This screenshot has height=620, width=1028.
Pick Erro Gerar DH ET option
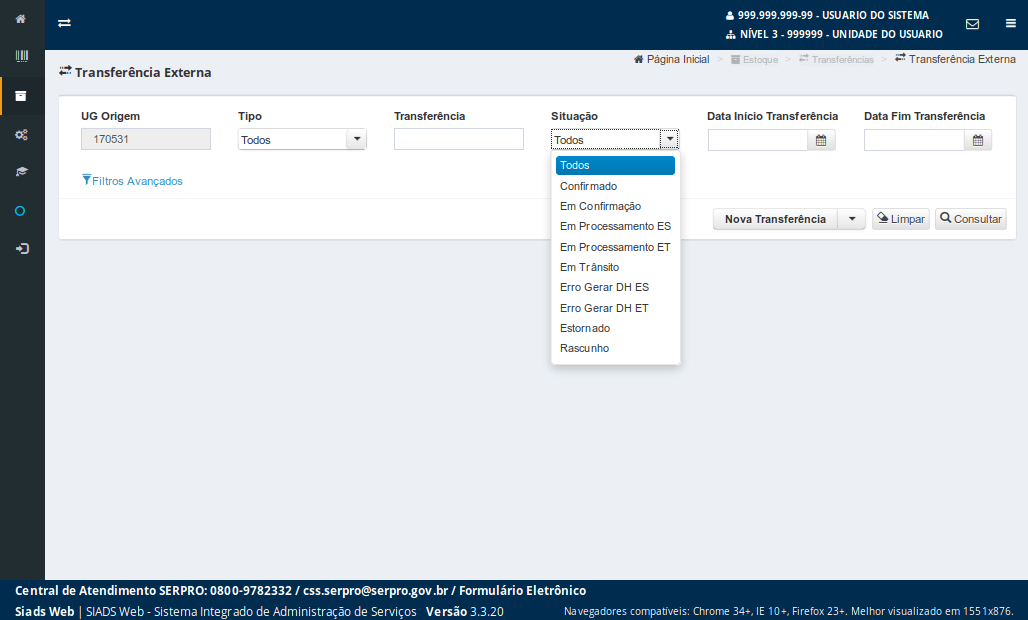click(615, 308)
